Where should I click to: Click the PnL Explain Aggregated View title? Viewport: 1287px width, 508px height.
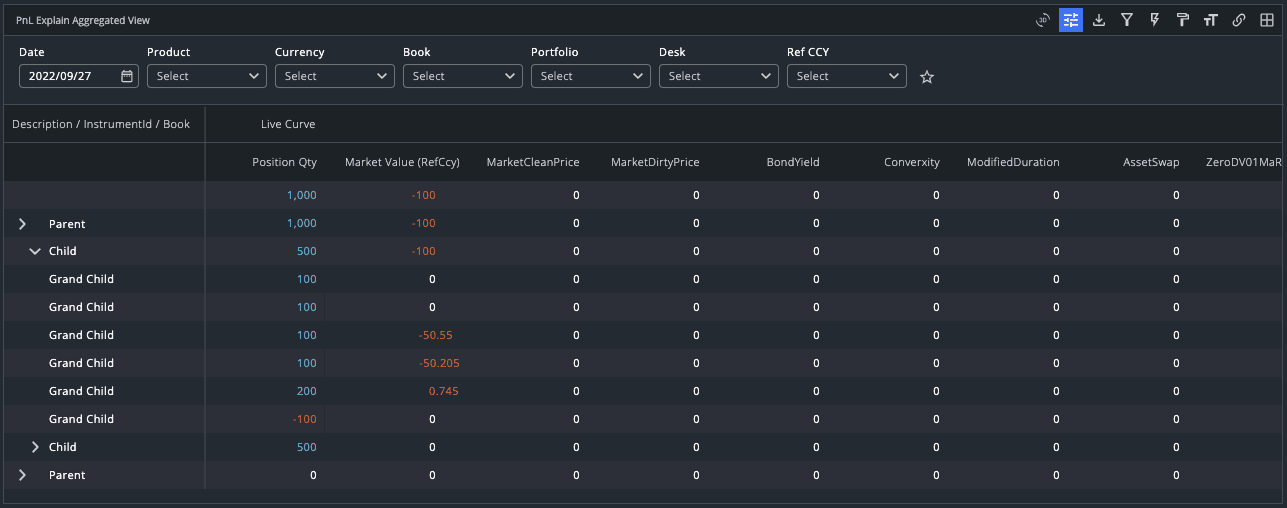(83, 20)
